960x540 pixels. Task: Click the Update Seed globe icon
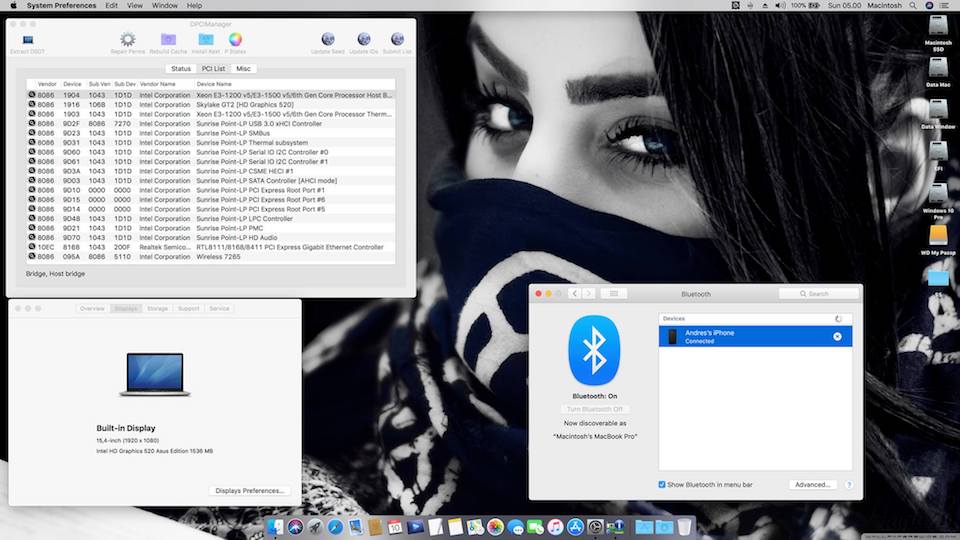[327, 40]
